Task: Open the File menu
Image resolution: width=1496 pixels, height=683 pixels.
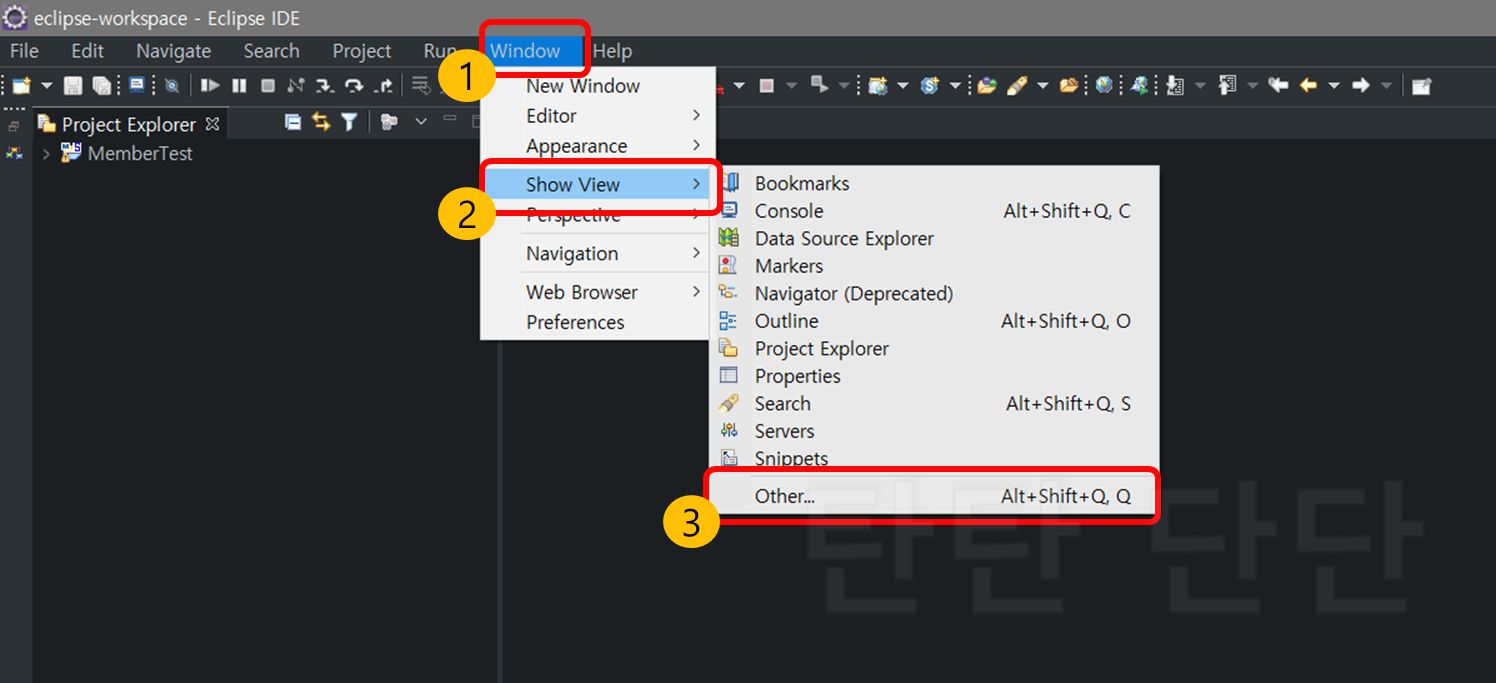Action: click(x=24, y=51)
